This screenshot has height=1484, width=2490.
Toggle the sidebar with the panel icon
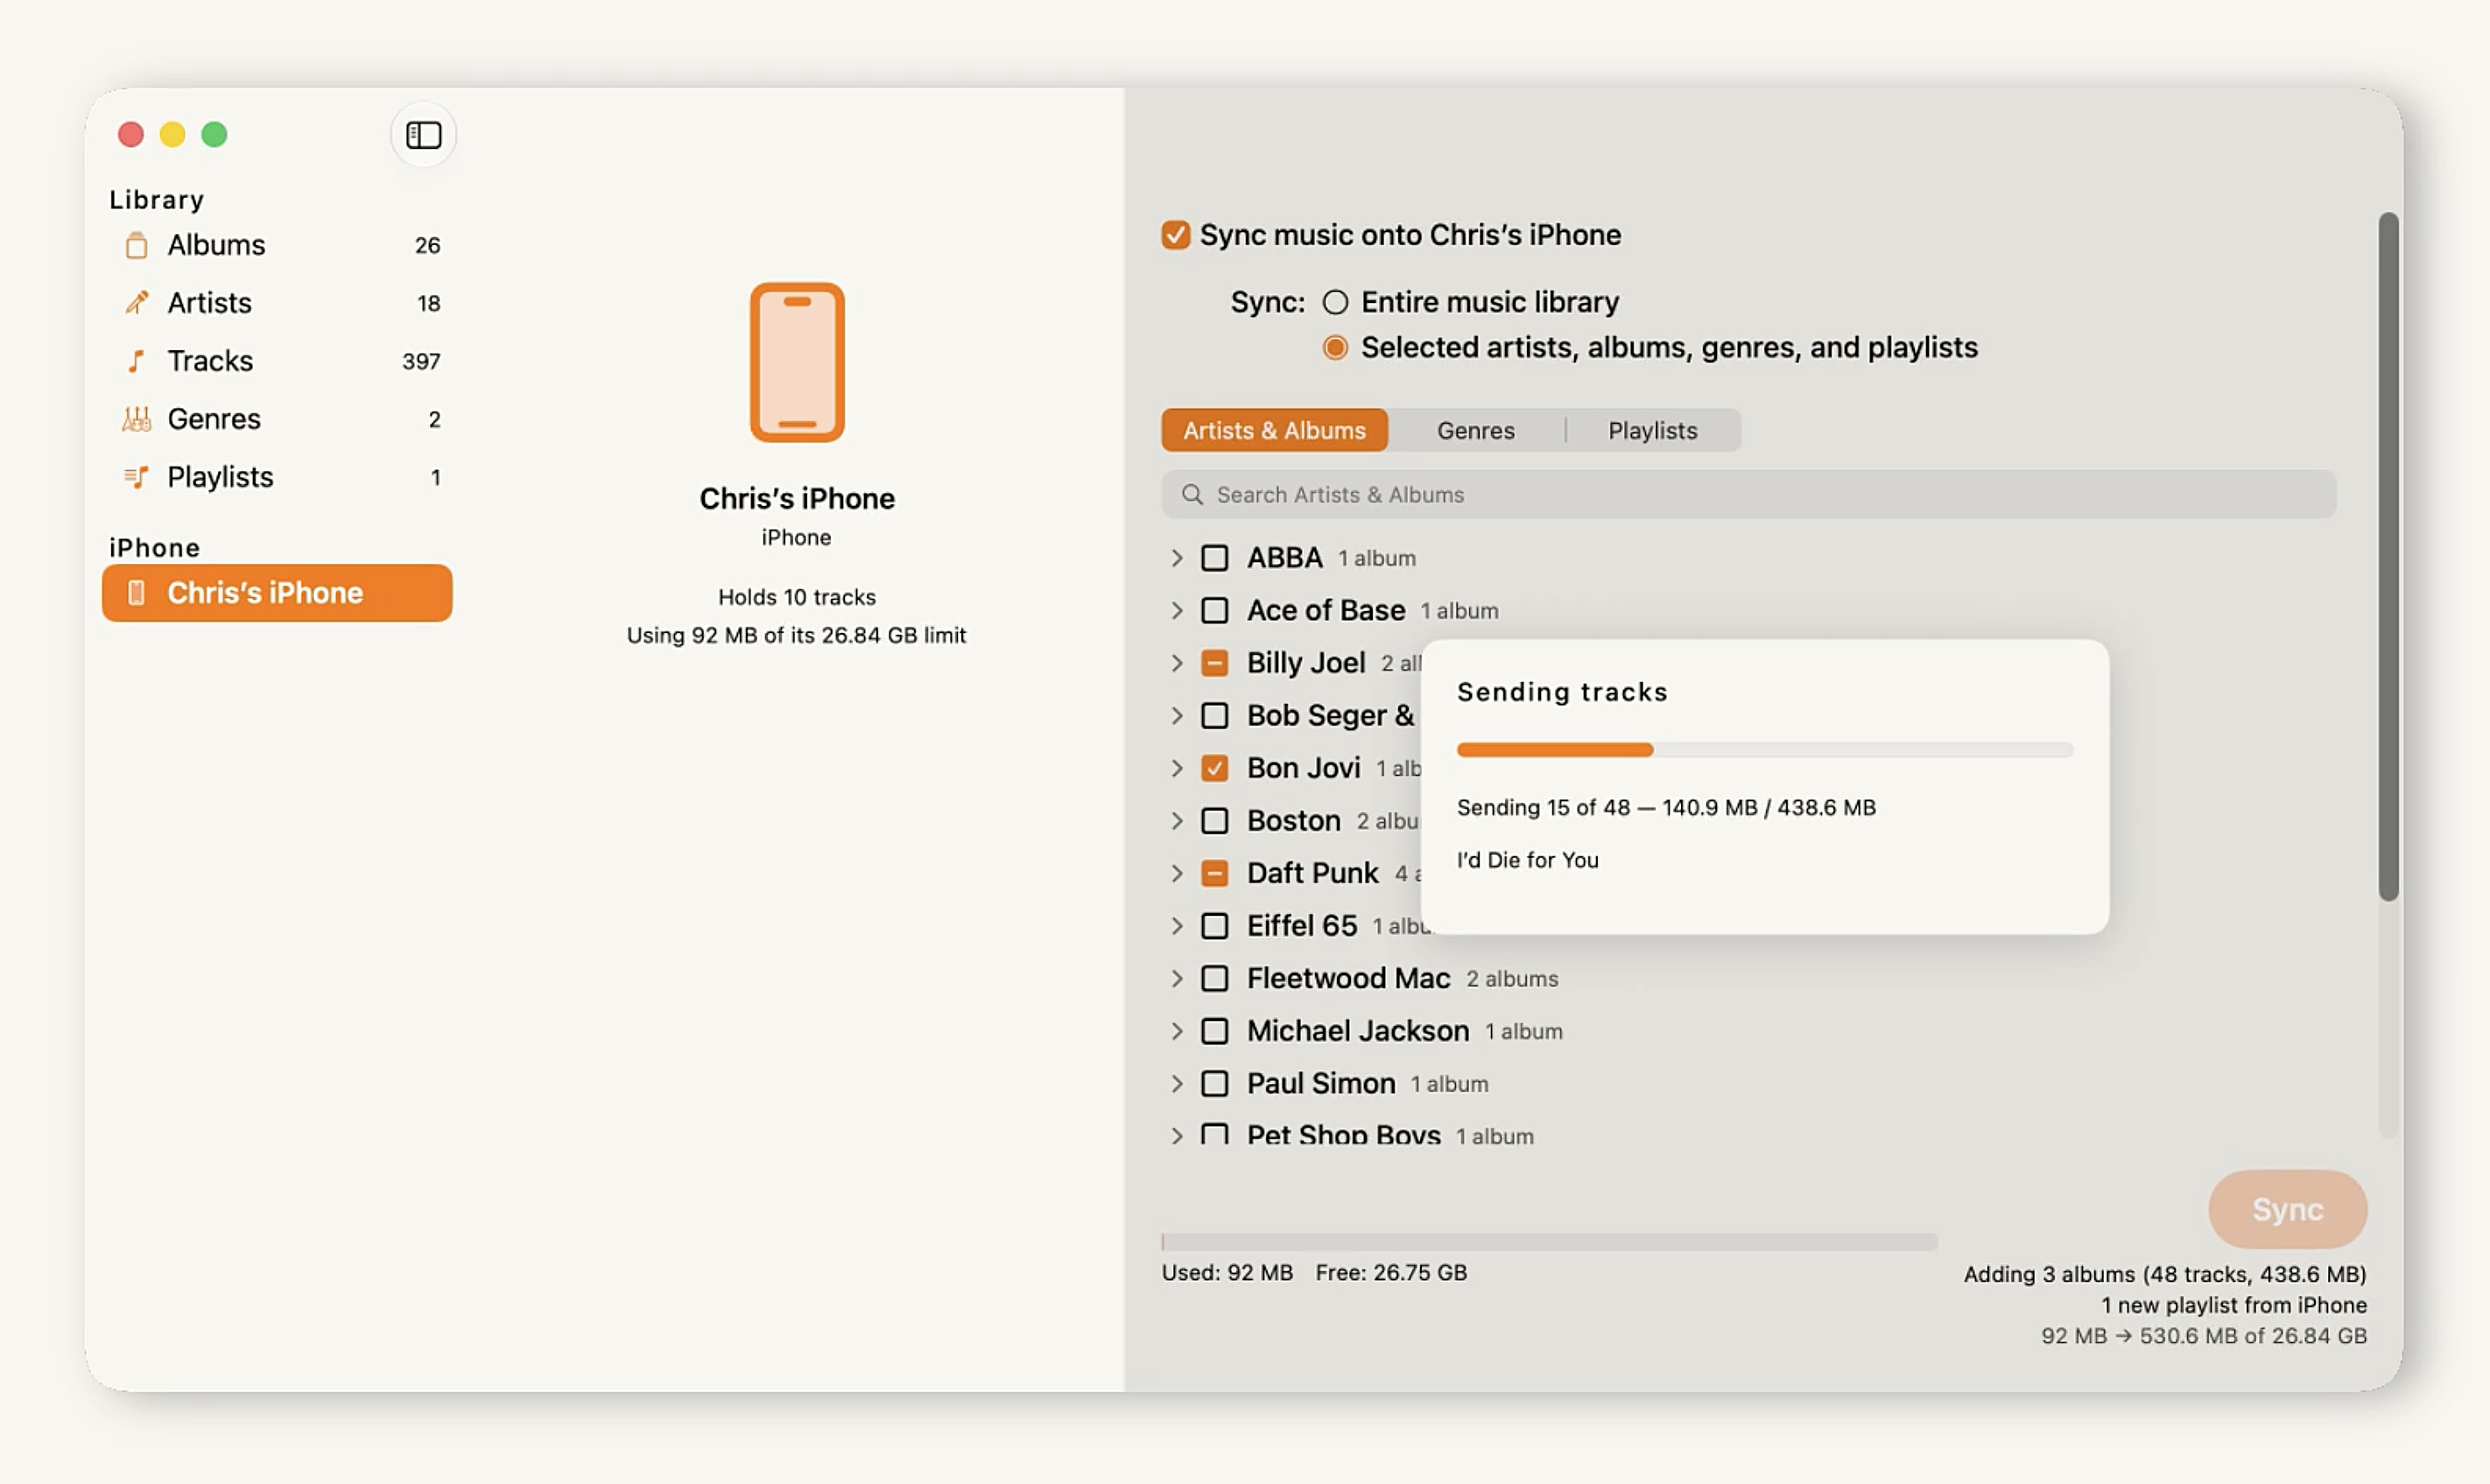pos(423,134)
